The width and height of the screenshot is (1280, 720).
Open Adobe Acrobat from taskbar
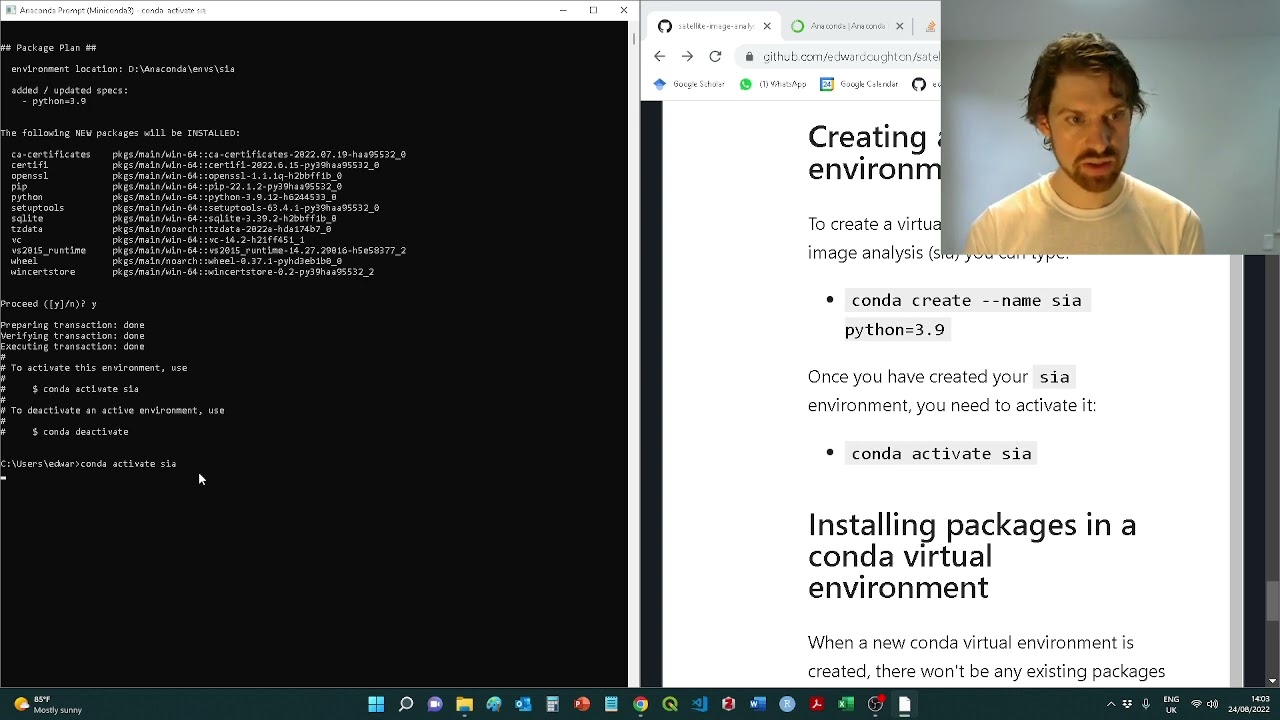(x=816, y=704)
